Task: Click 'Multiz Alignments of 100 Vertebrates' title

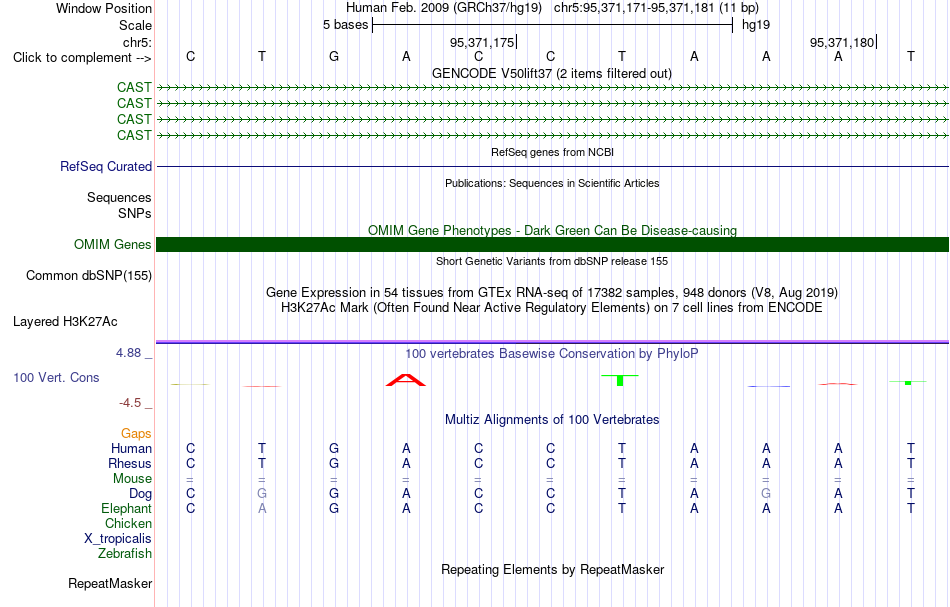Action: point(552,420)
